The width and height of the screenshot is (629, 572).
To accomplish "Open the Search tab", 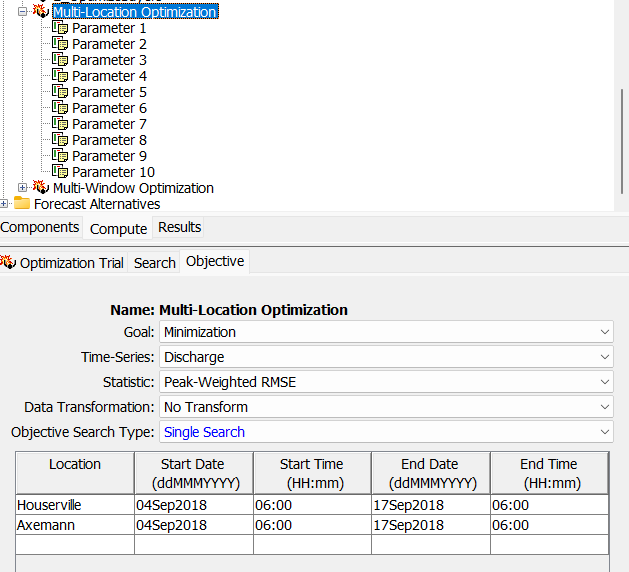I will click(154, 263).
